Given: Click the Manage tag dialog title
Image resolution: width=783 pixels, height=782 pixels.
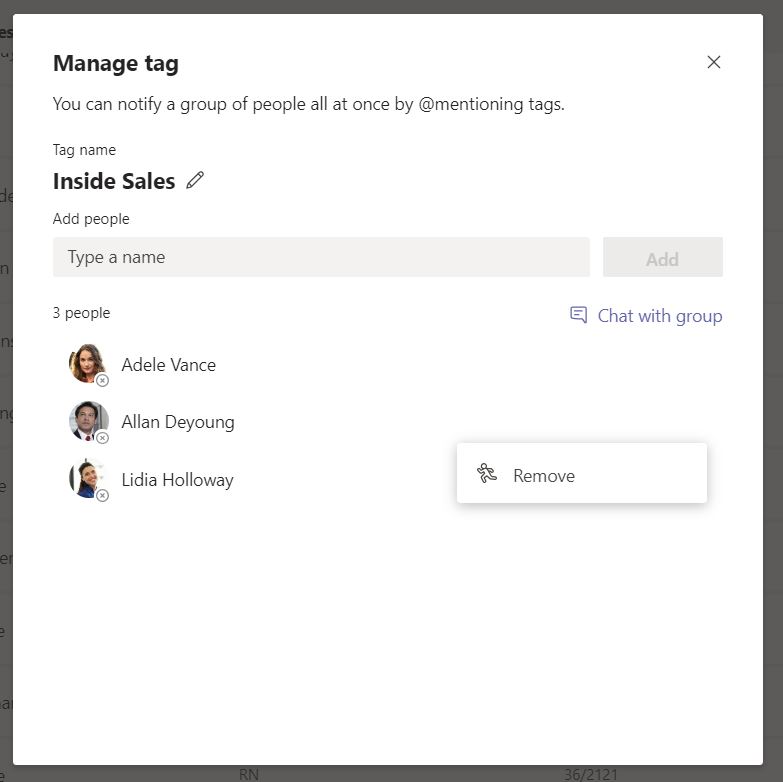Looking at the screenshot, I should (116, 64).
